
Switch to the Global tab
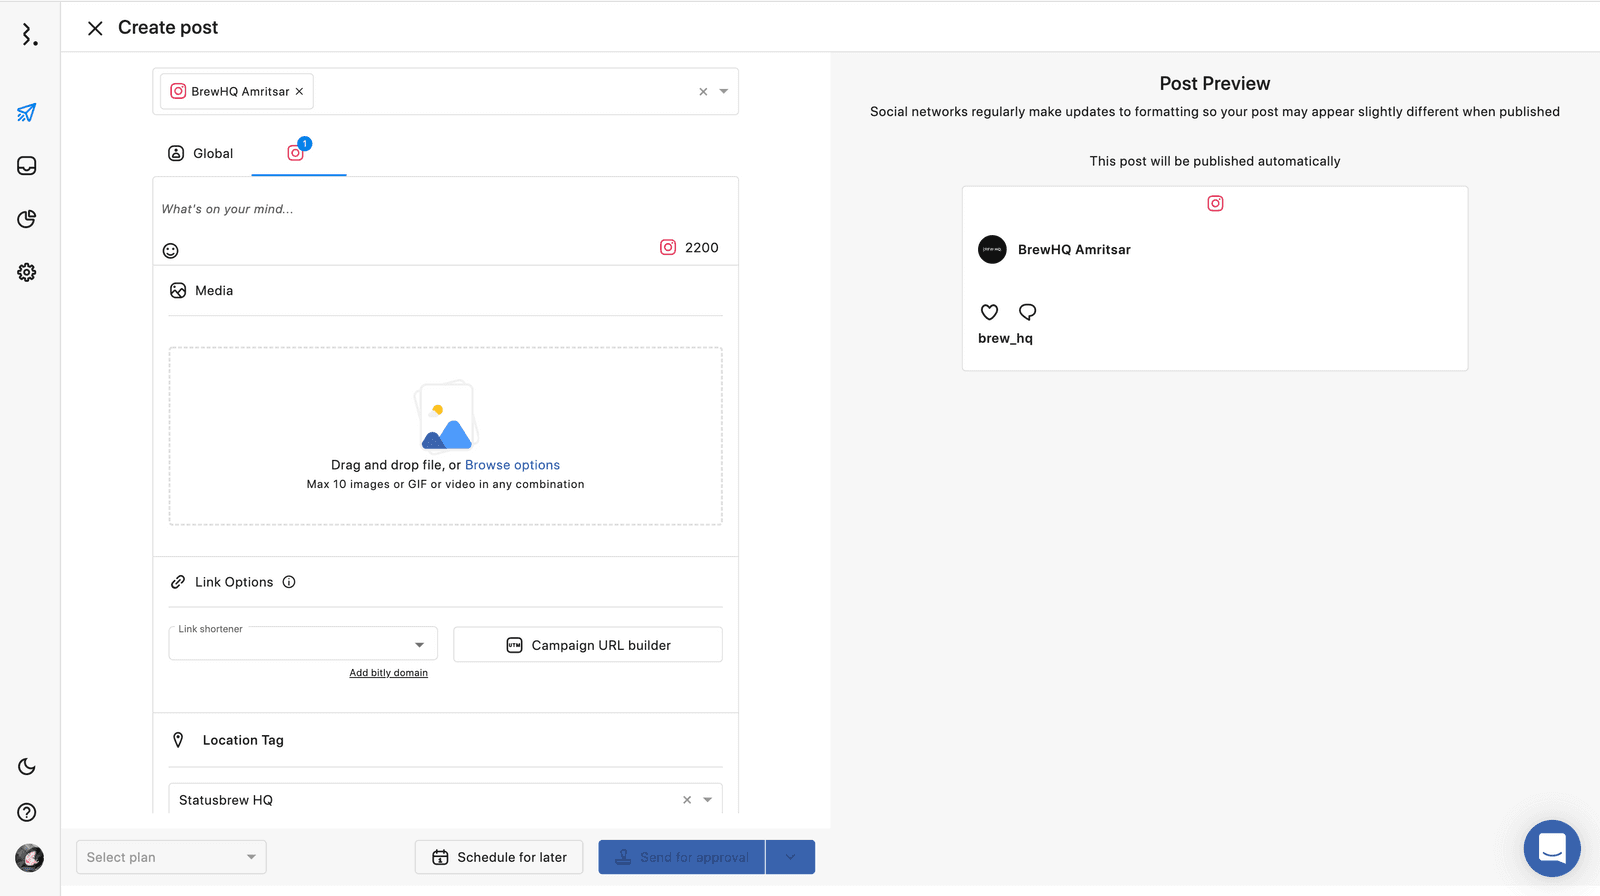tap(200, 154)
